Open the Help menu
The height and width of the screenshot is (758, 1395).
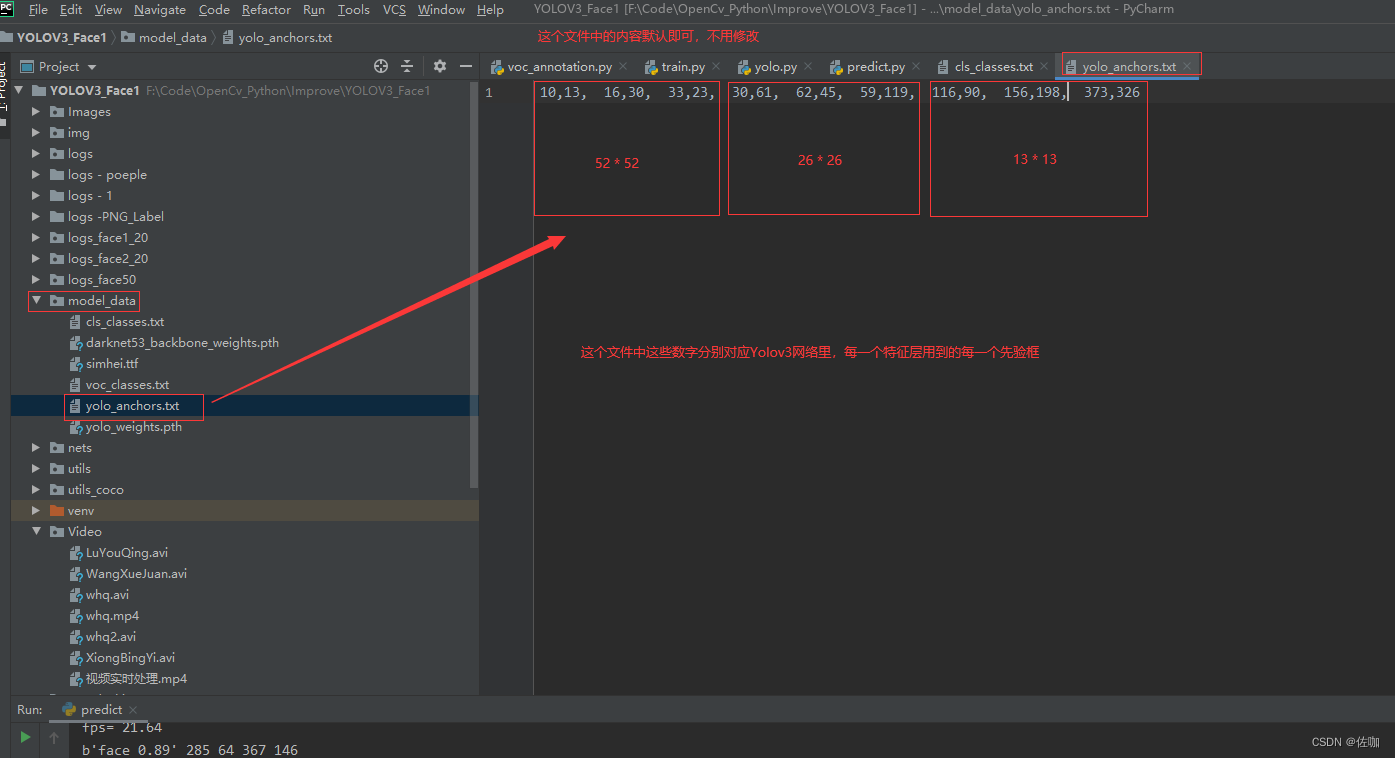(x=490, y=9)
